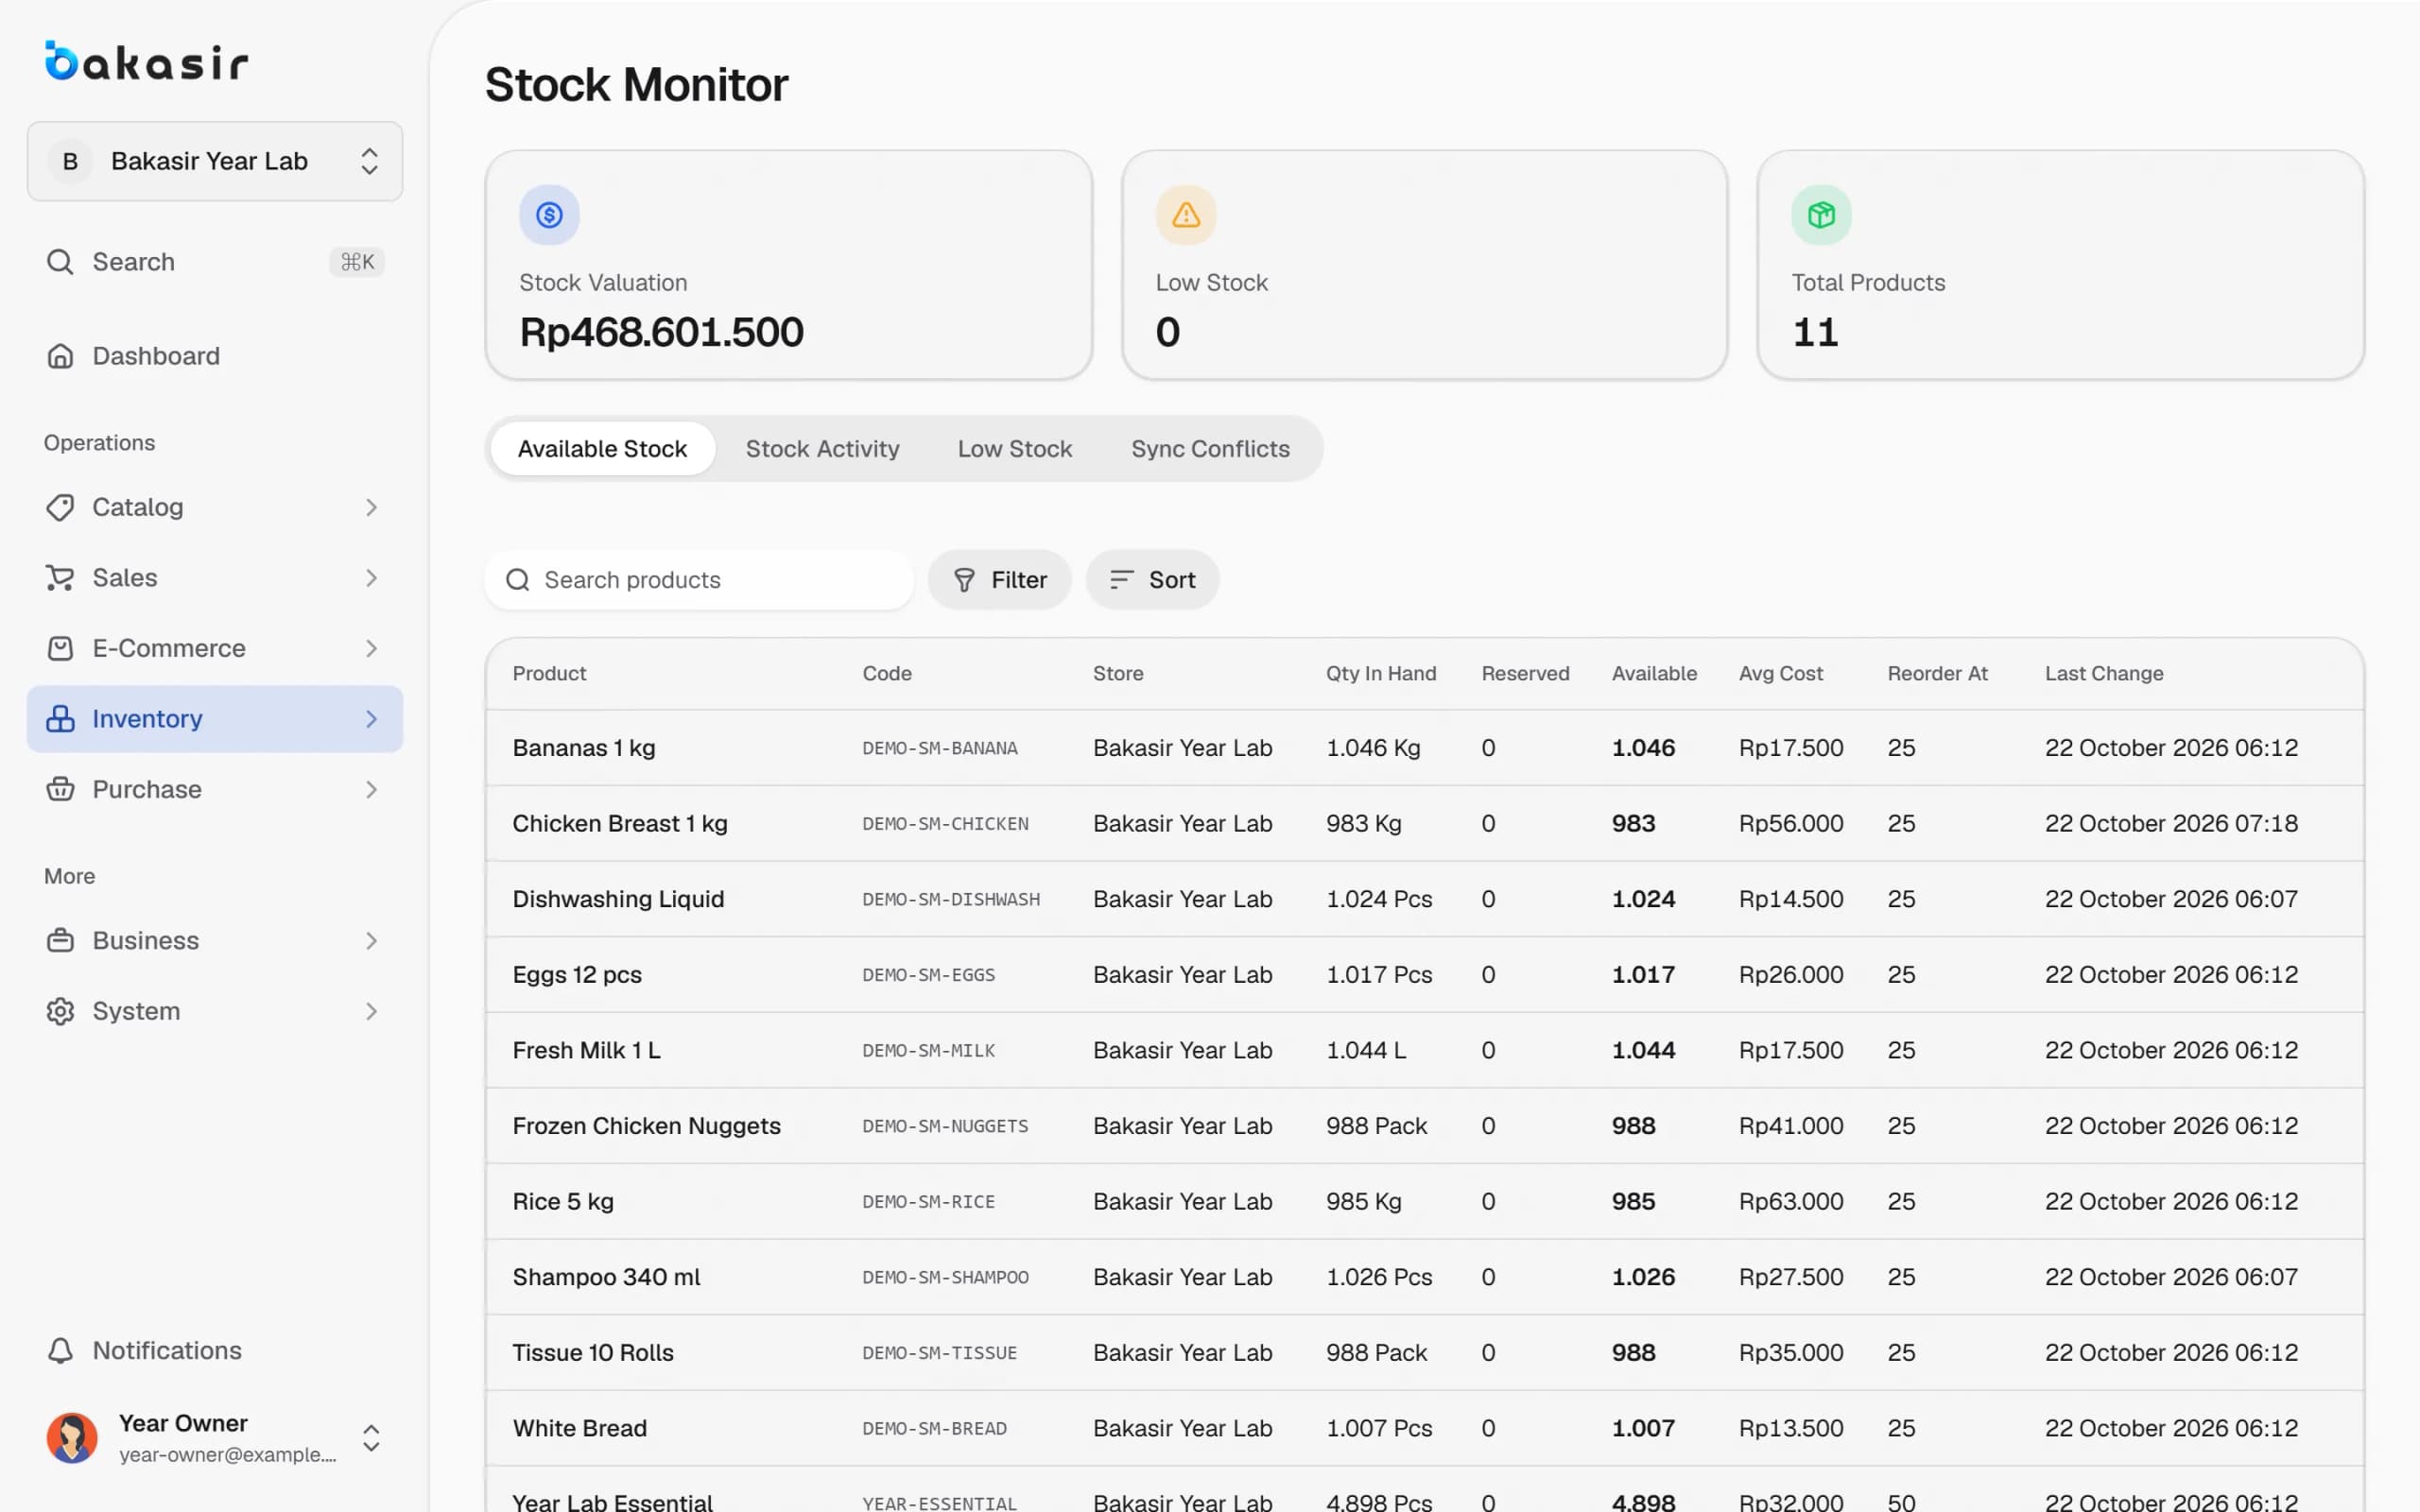This screenshot has height=1512, width=2420.
Task: Click Dishwashing Liquid average cost Rp14.500
Action: tap(1790, 899)
